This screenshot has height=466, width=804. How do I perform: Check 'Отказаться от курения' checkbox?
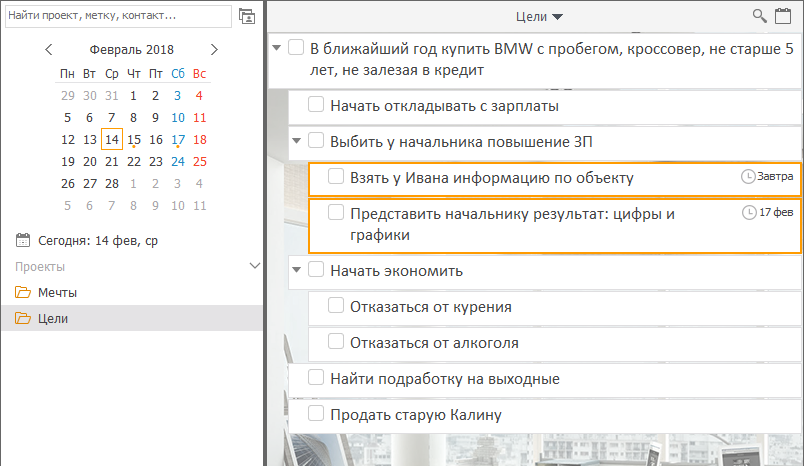point(336,305)
